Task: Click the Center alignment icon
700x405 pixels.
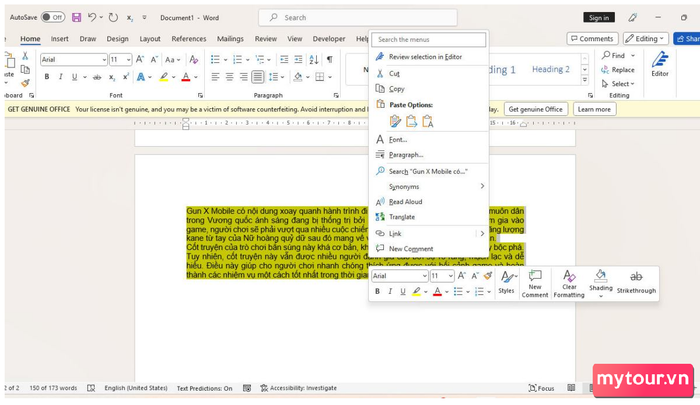Action: tap(229, 77)
